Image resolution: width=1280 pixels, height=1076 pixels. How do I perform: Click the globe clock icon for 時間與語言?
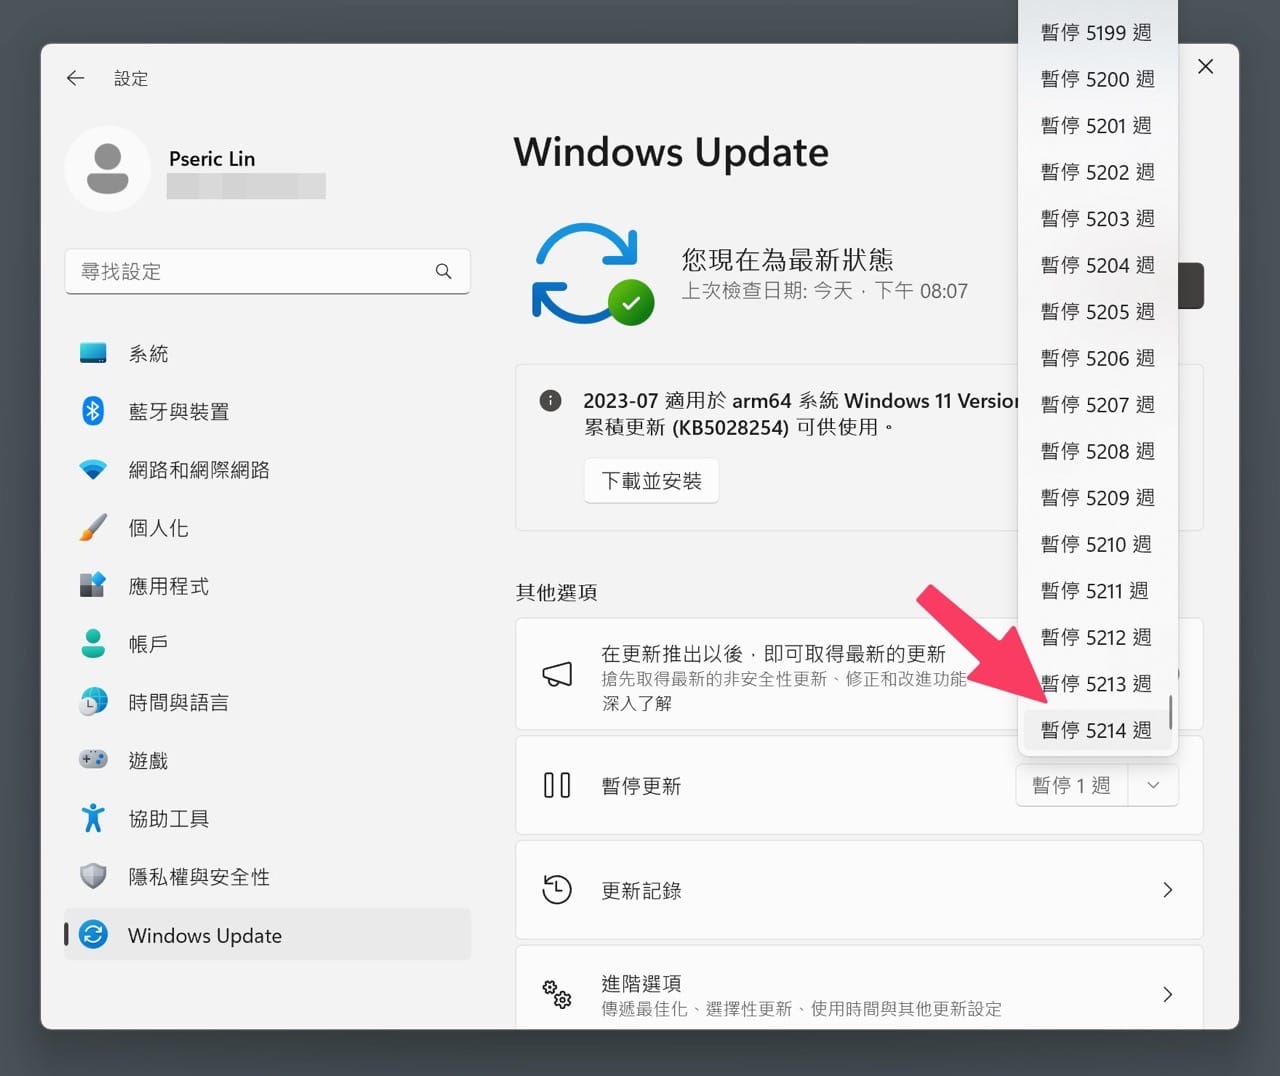click(93, 701)
